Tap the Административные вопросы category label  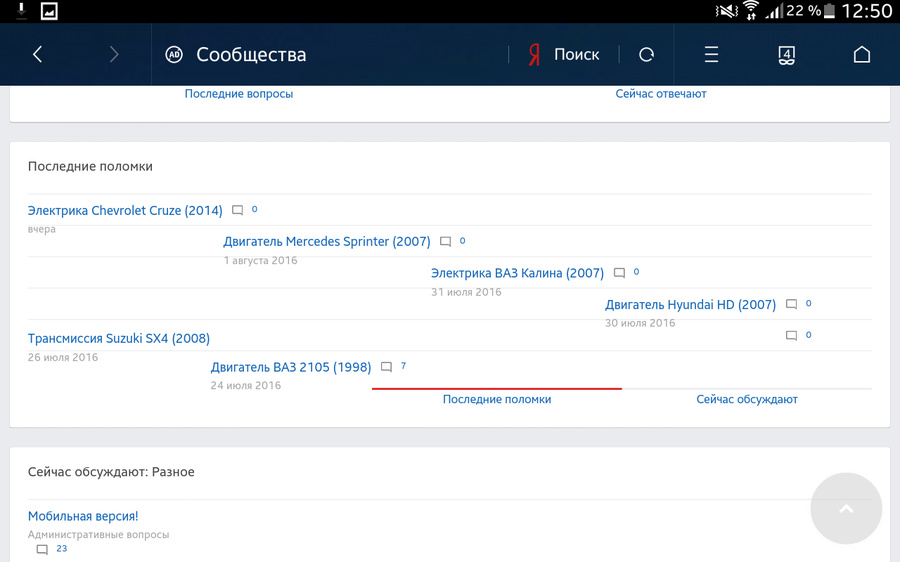[99, 534]
